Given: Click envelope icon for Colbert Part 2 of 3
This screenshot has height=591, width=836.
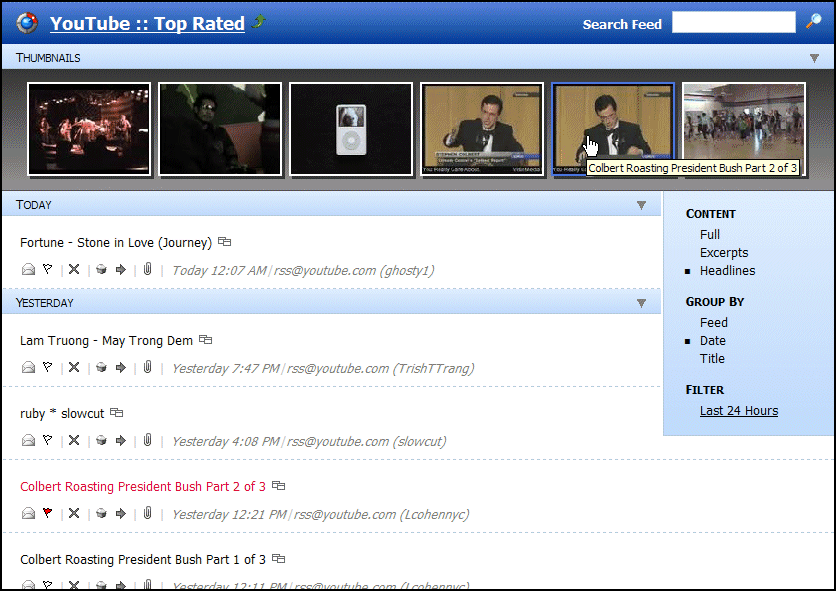Looking at the screenshot, I should pos(28,513).
